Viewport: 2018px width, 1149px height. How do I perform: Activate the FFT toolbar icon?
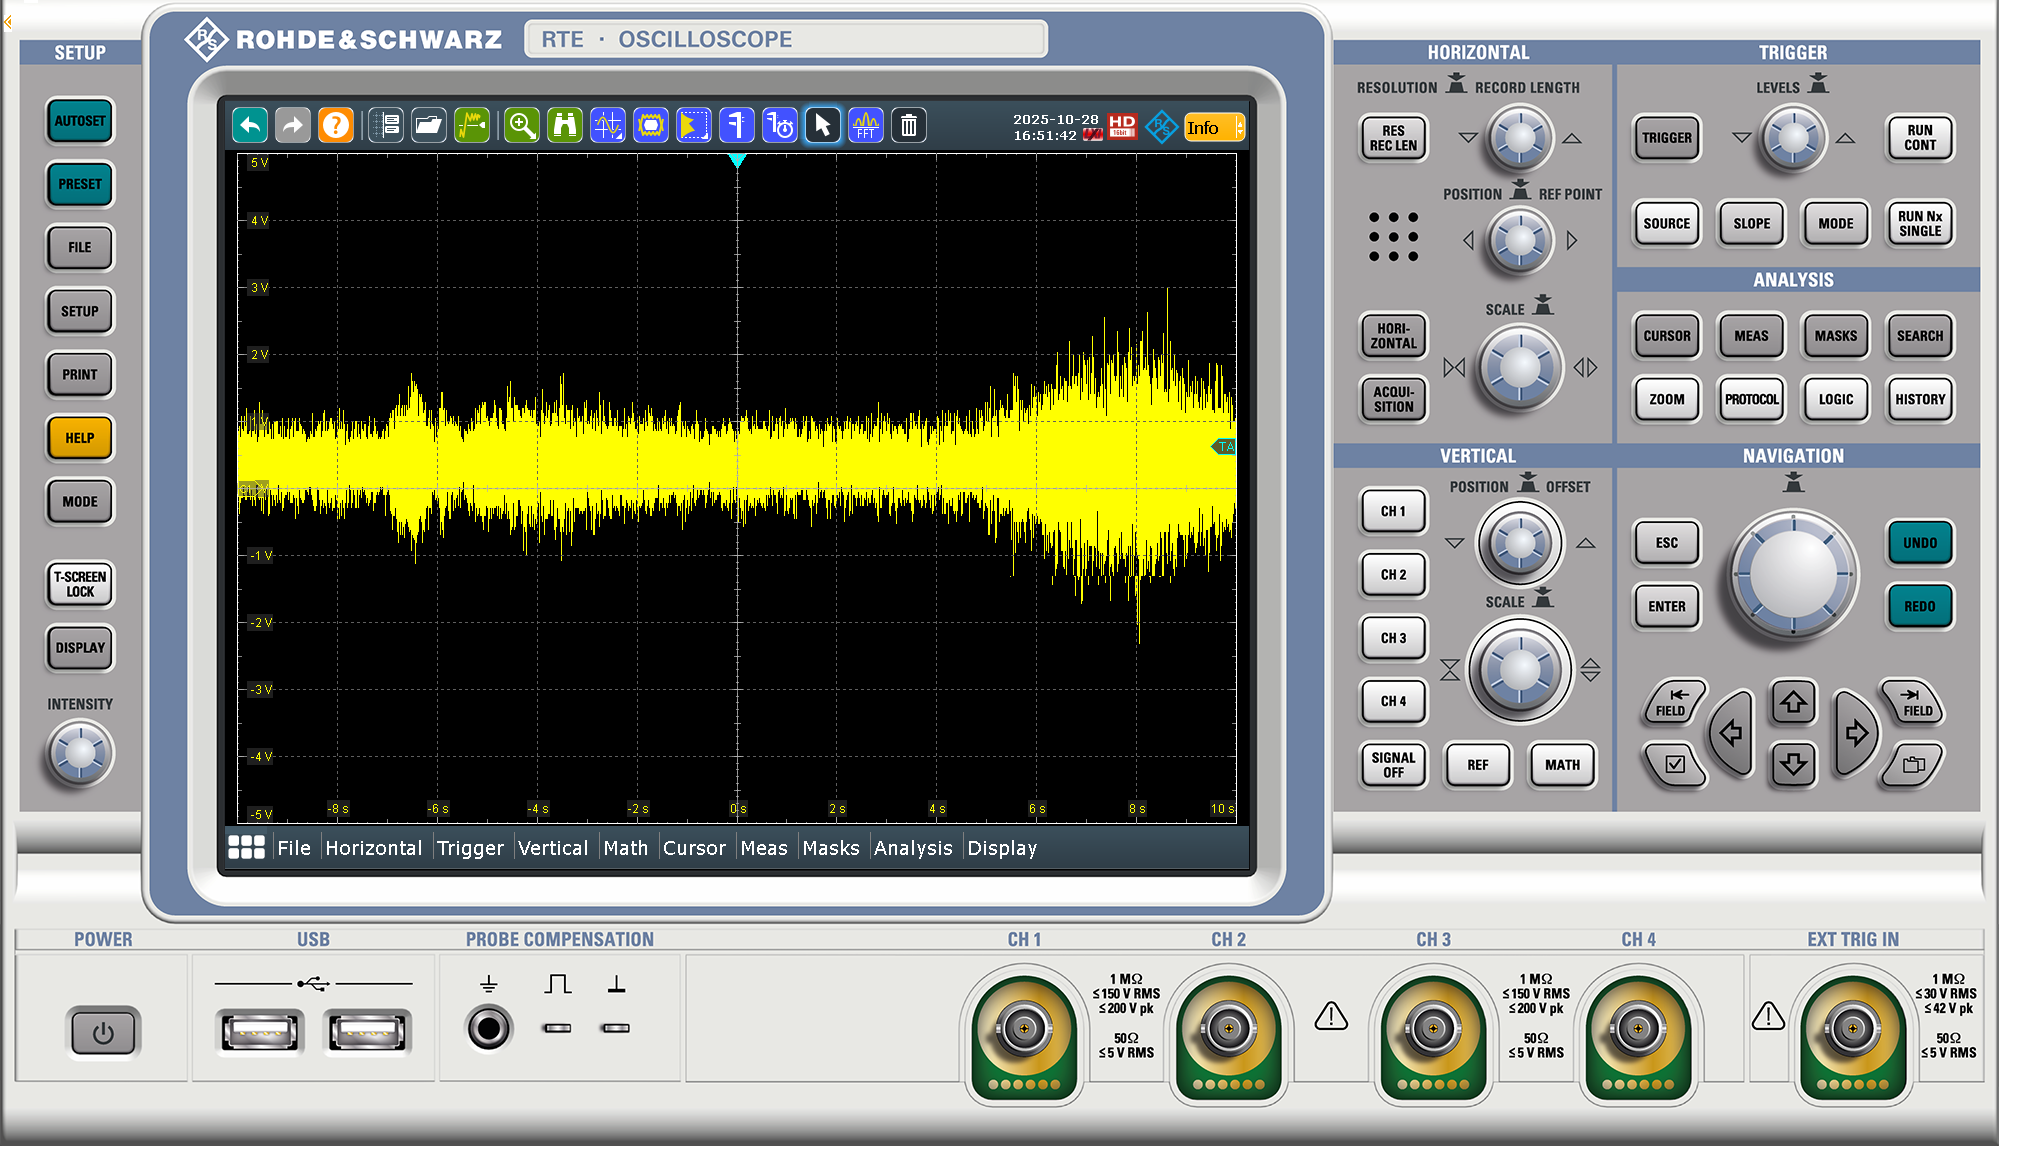point(866,125)
